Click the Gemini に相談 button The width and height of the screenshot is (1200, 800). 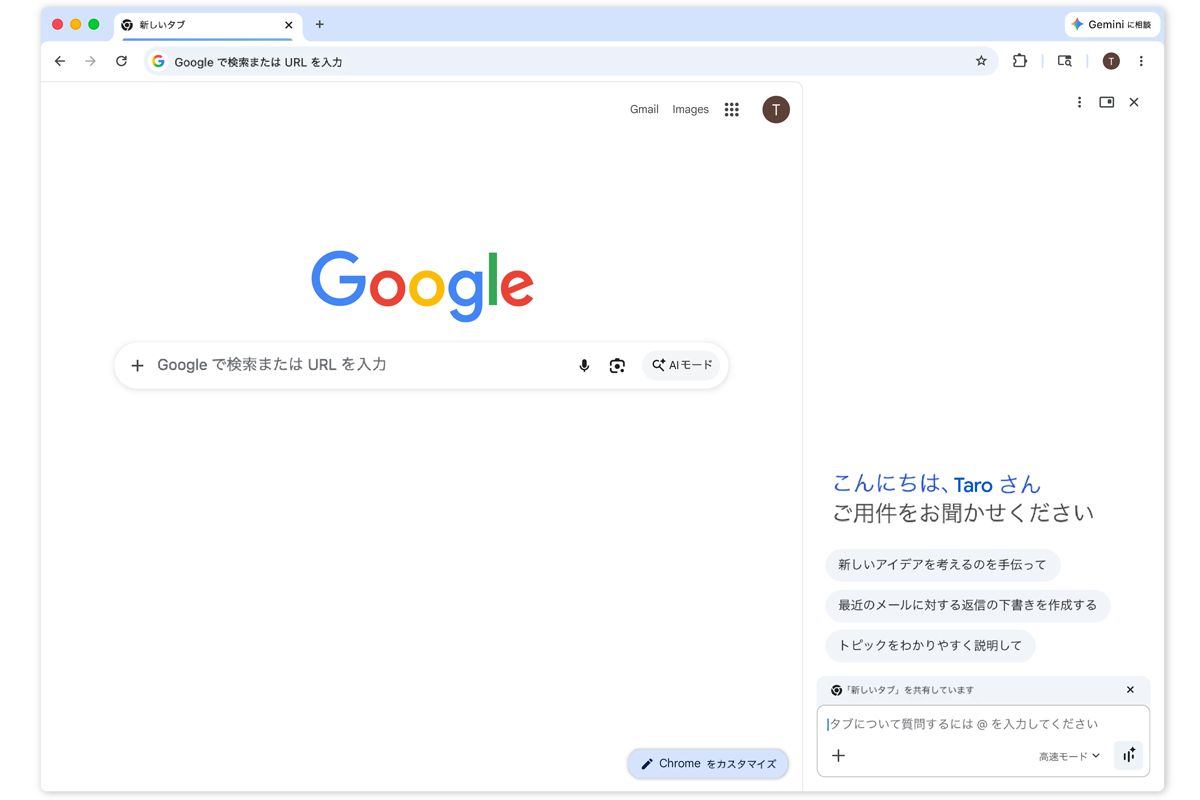click(1112, 24)
